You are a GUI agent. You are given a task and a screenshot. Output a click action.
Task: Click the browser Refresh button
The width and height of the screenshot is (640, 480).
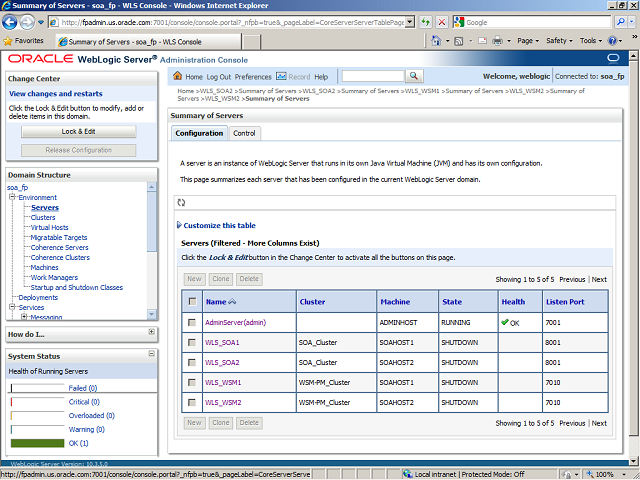pos(425,22)
